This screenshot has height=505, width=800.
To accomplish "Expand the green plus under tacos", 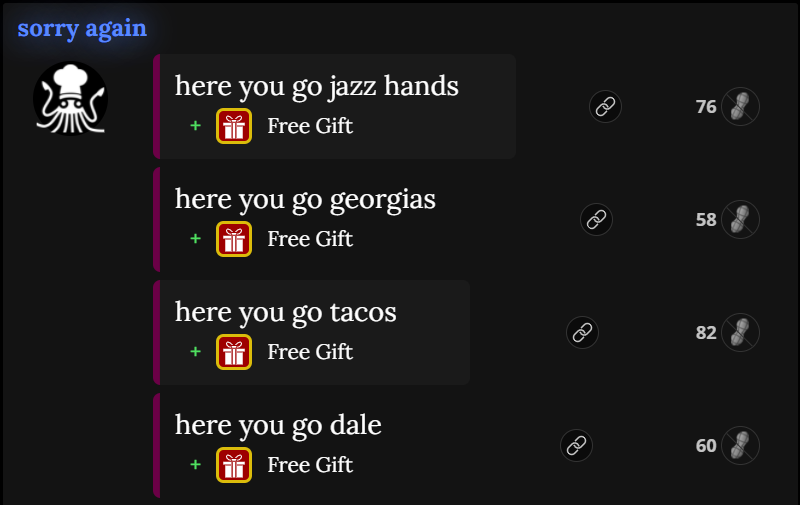I will 195,351.
